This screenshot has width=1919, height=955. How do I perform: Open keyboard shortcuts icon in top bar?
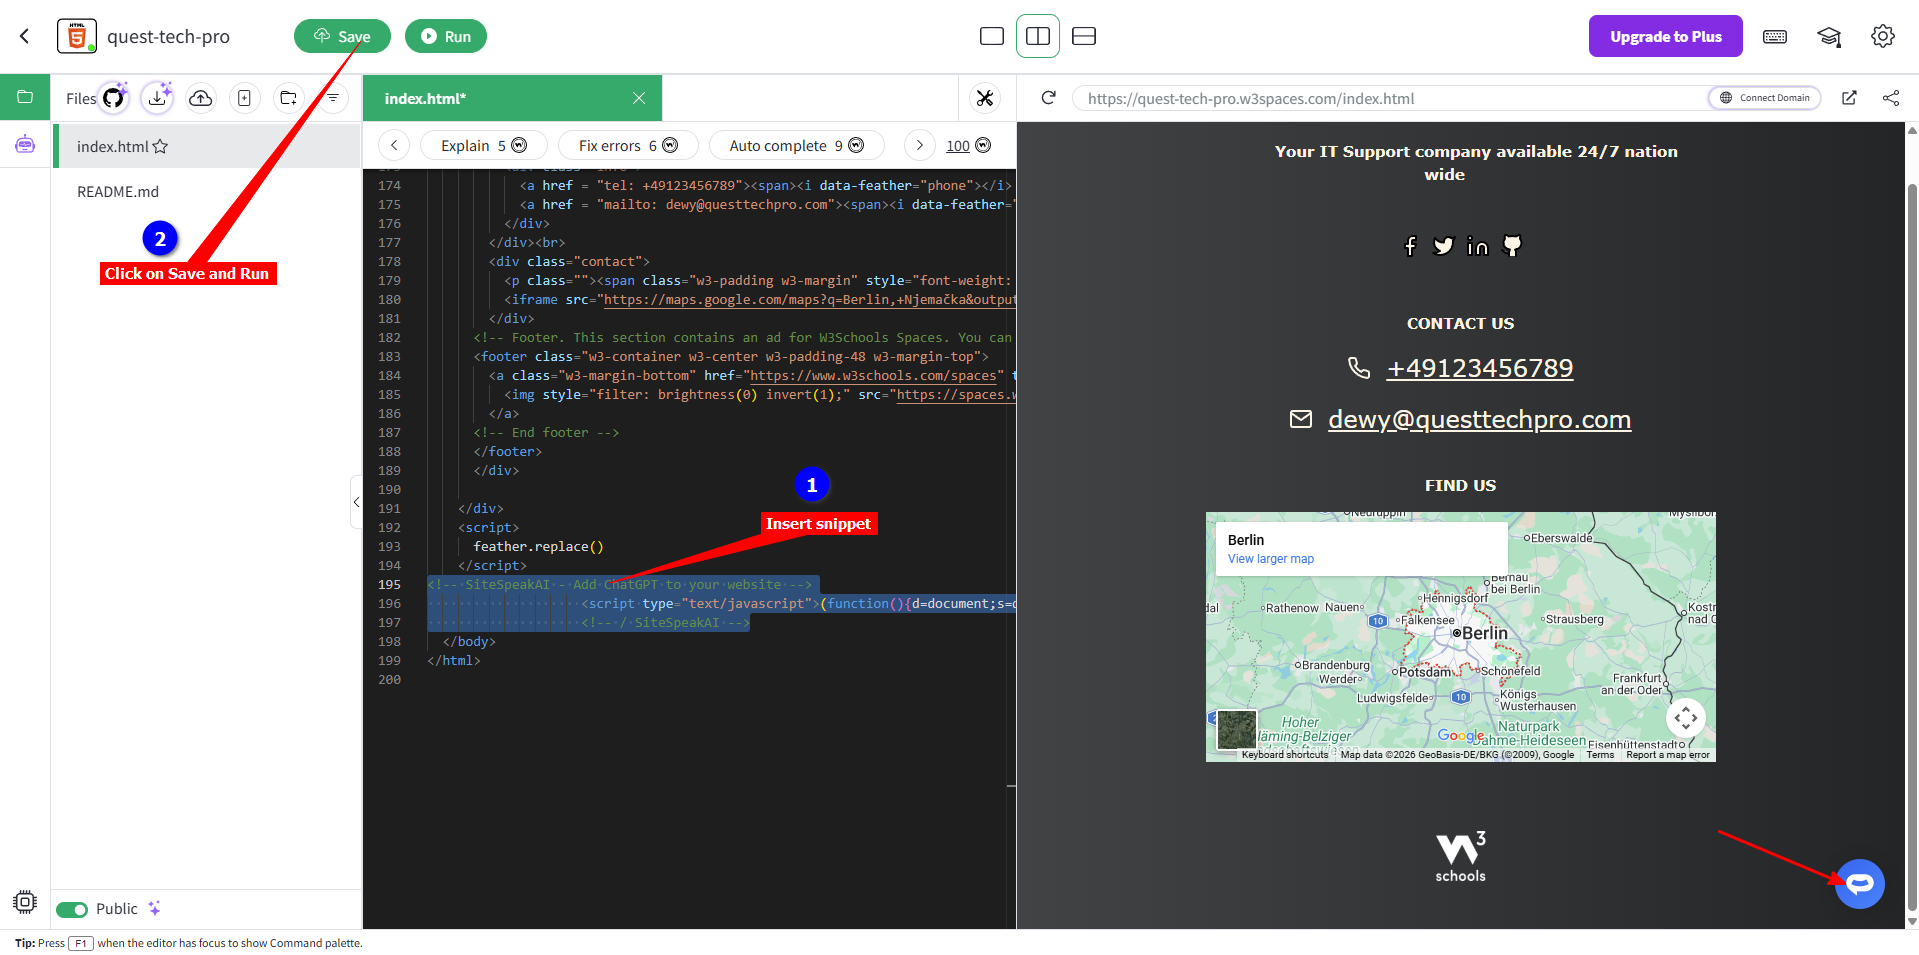point(1775,36)
